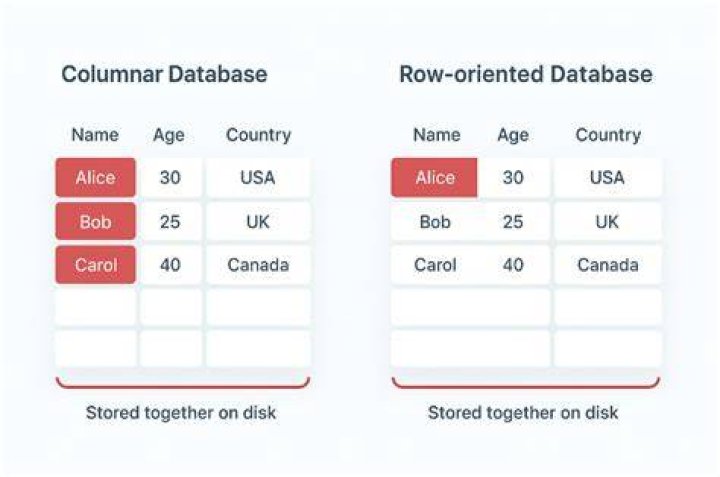Select Bob cell in Row-oriented Database table

(435, 222)
